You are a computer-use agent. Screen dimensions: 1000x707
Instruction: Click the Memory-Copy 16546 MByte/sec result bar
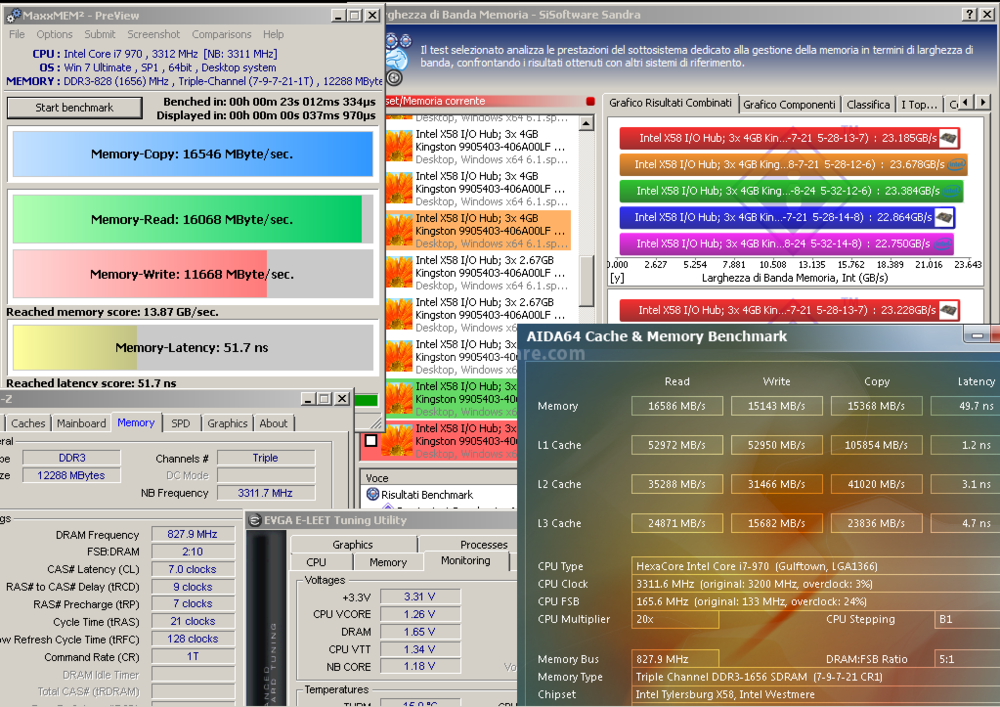193,154
